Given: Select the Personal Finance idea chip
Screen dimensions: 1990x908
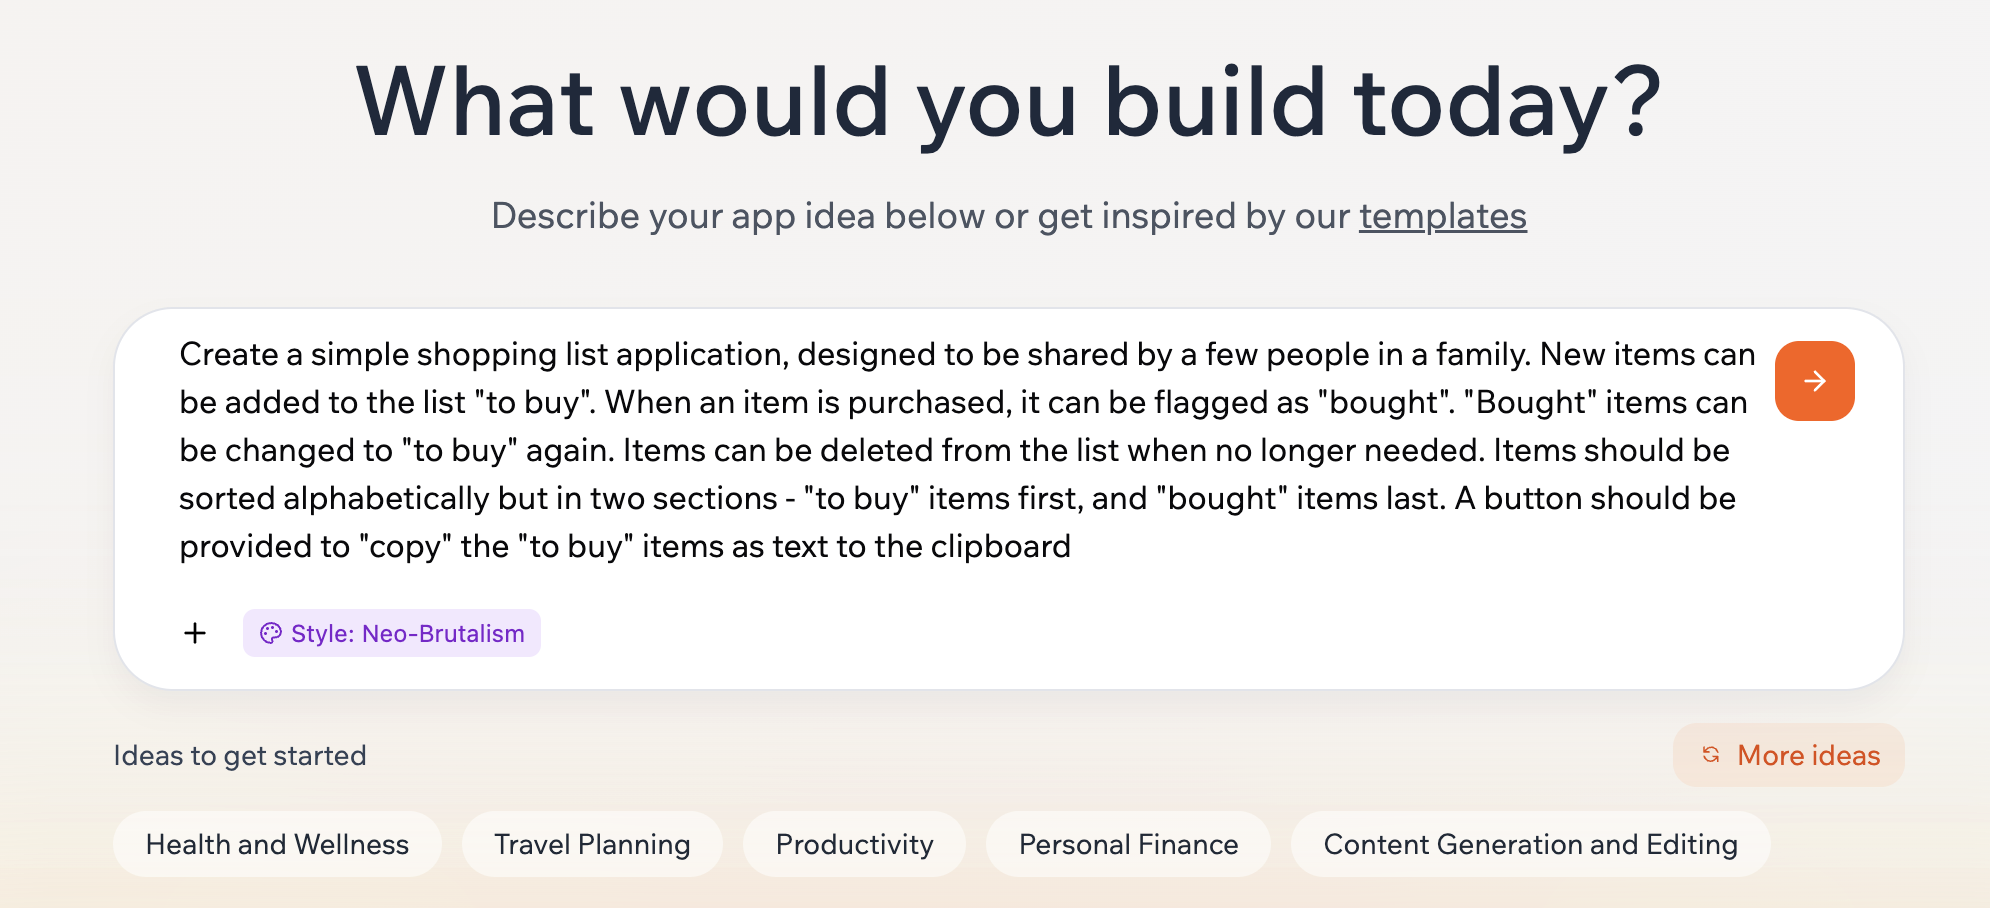Looking at the screenshot, I should (1128, 844).
